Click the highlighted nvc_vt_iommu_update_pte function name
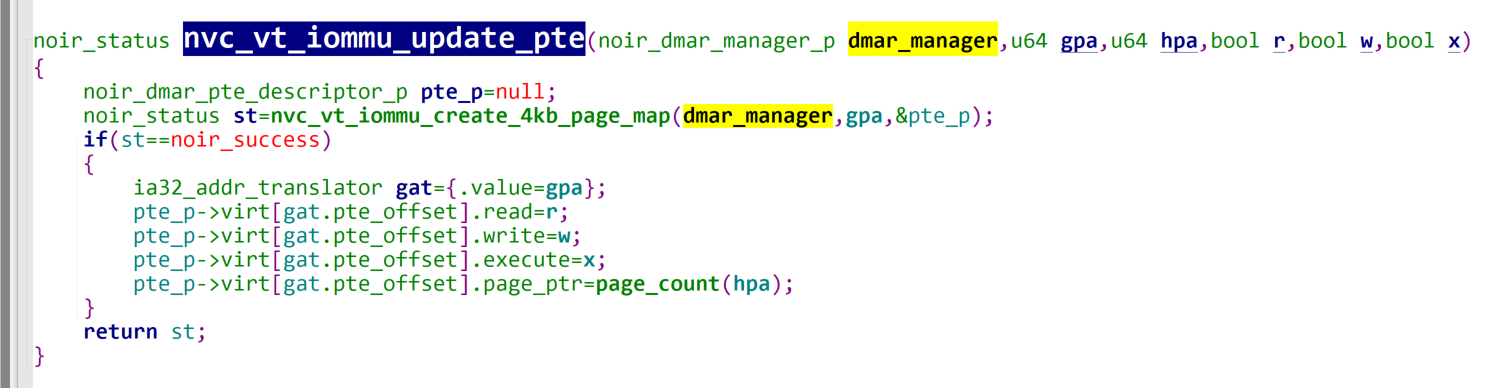This screenshot has height=388, width=1496. [x=383, y=41]
